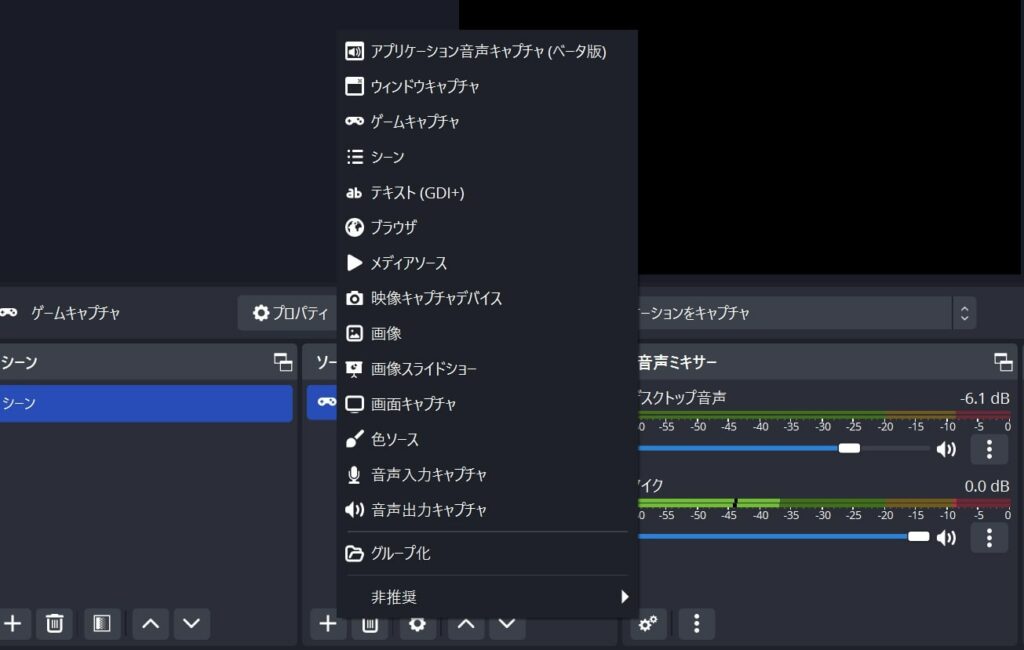Viewport: 1024px width, 650px height.
Task: Open scene filters icon
Action: click(101, 624)
